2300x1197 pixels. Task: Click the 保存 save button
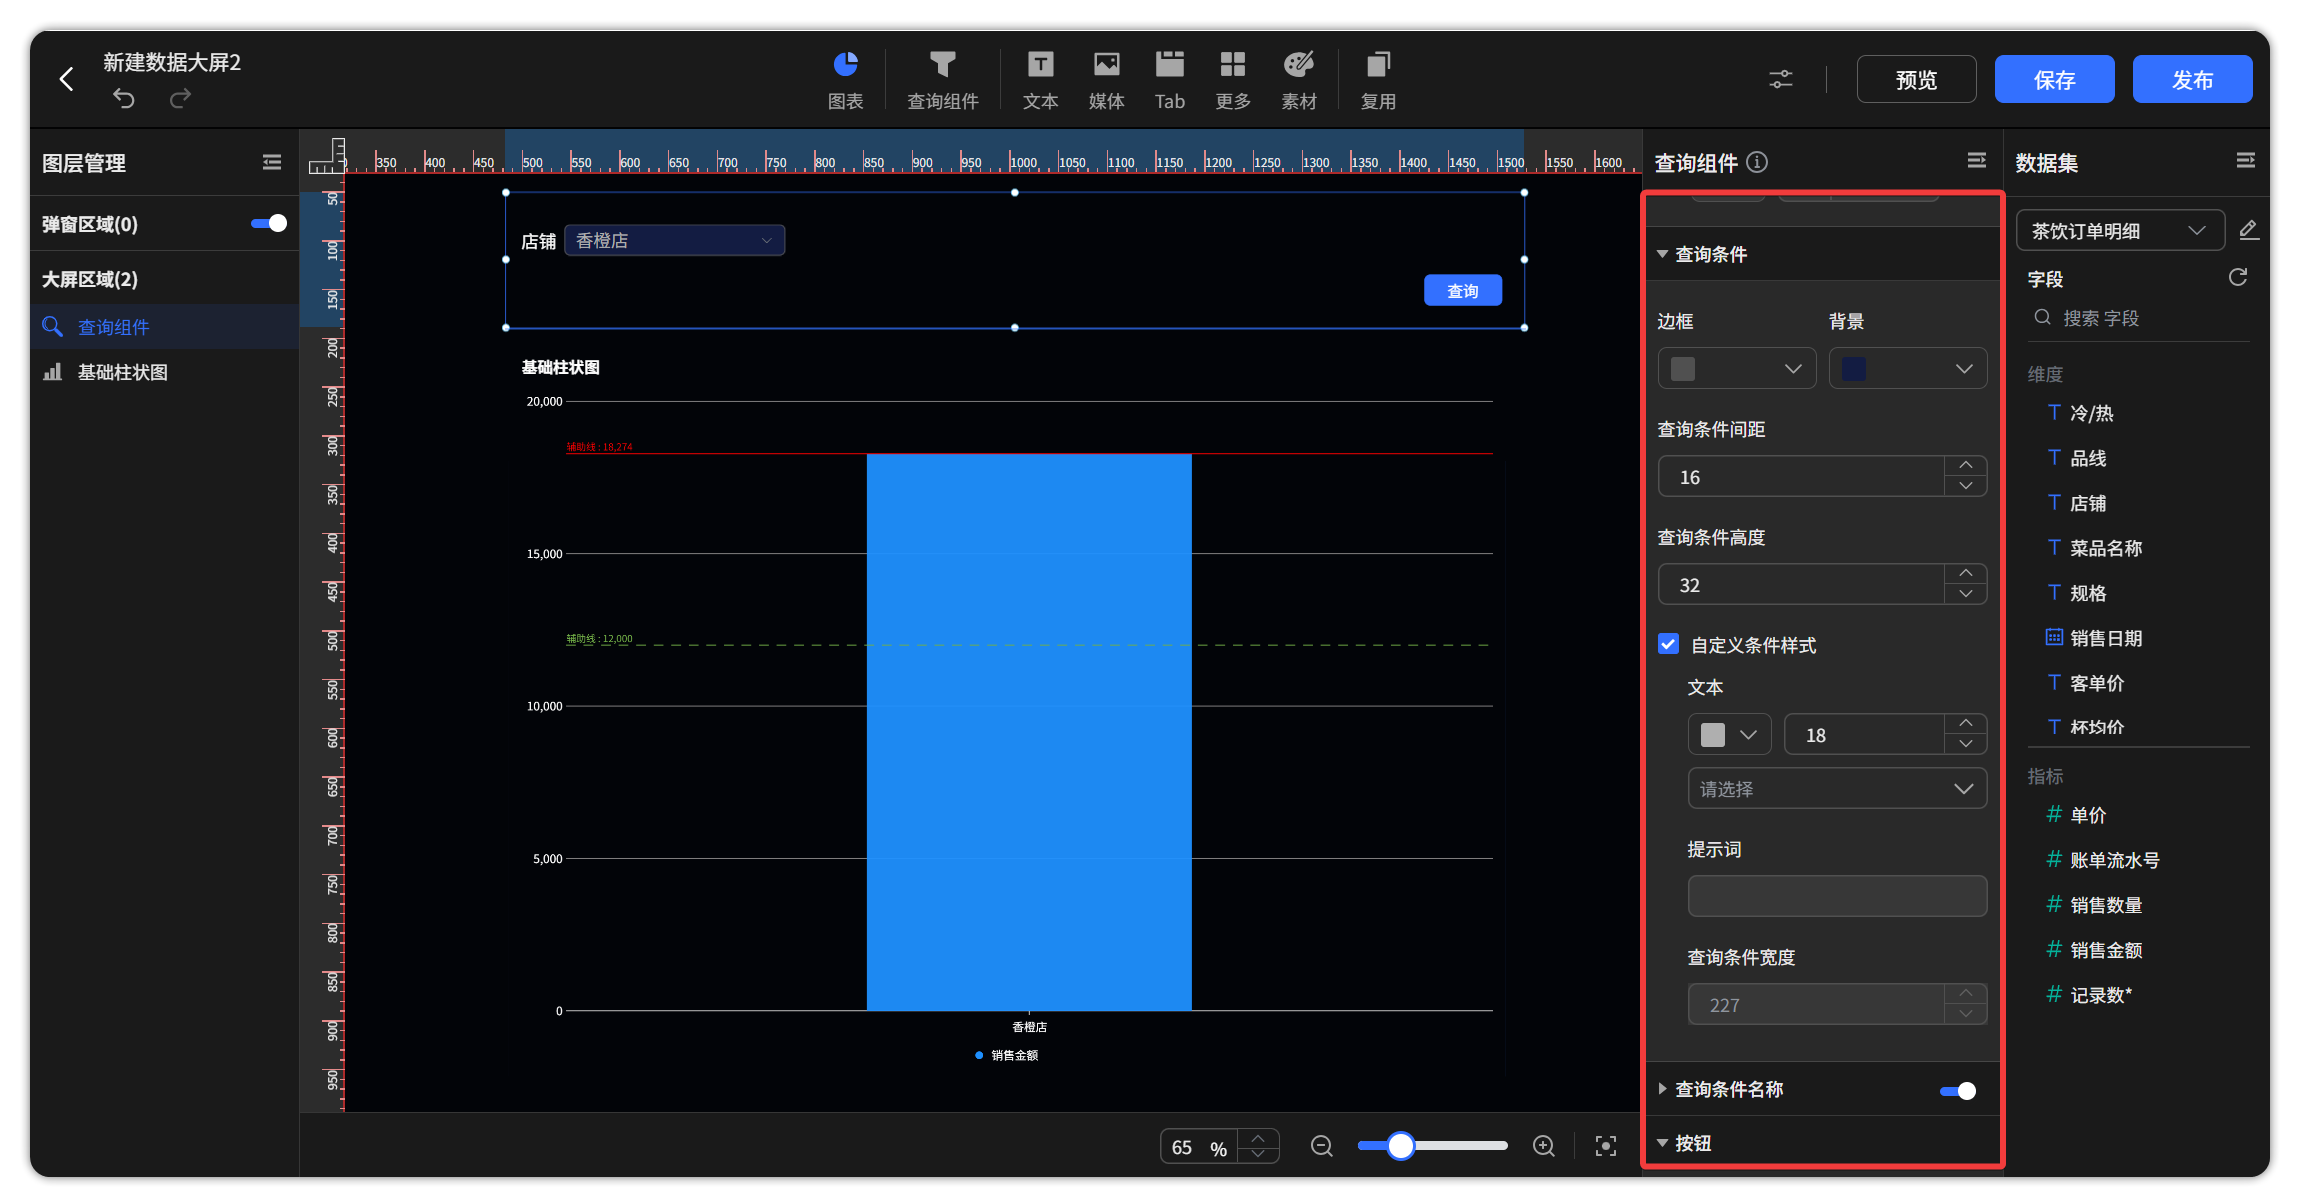point(2054,79)
